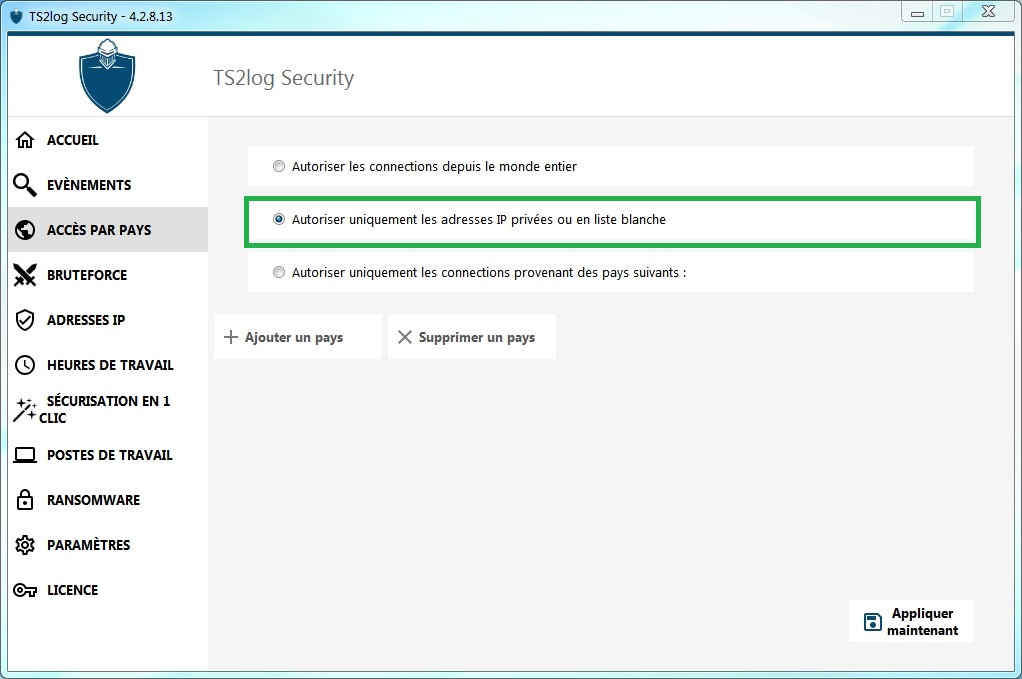
Task: Open the BRUTEFORCE section
Action: 108,274
